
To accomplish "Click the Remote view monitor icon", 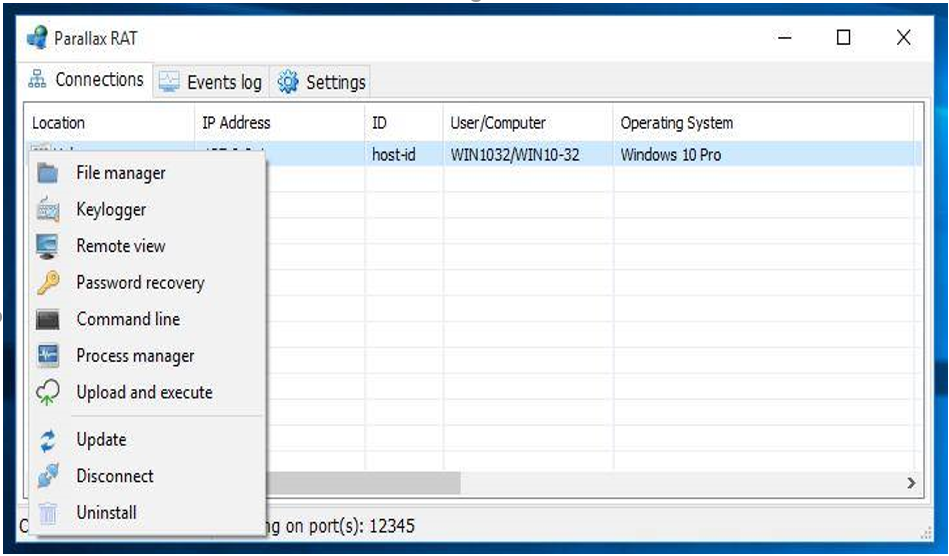I will click(47, 246).
